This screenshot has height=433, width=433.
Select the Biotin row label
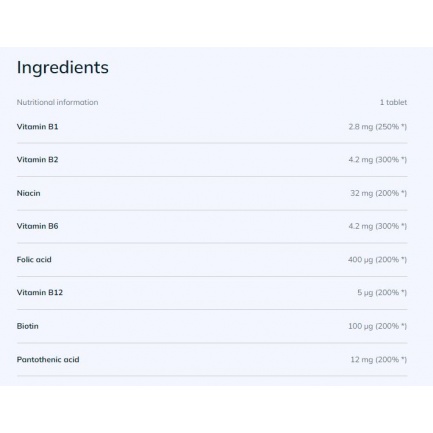pyautogui.click(x=28, y=326)
